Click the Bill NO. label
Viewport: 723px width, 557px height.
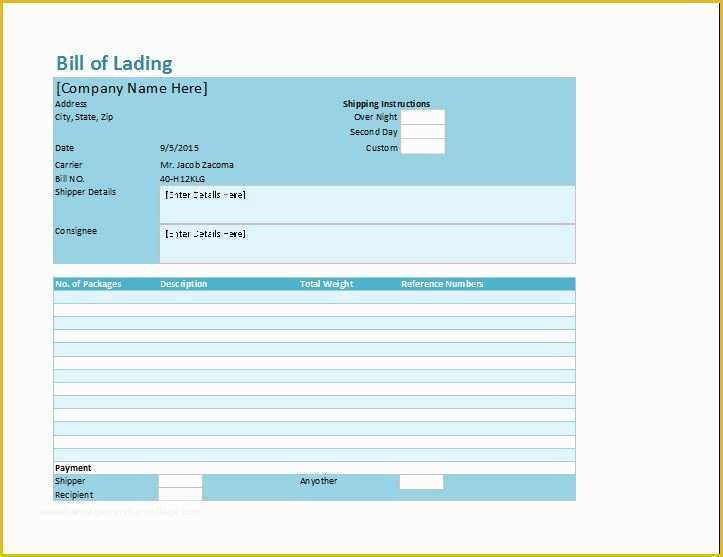tap(70, 179)
